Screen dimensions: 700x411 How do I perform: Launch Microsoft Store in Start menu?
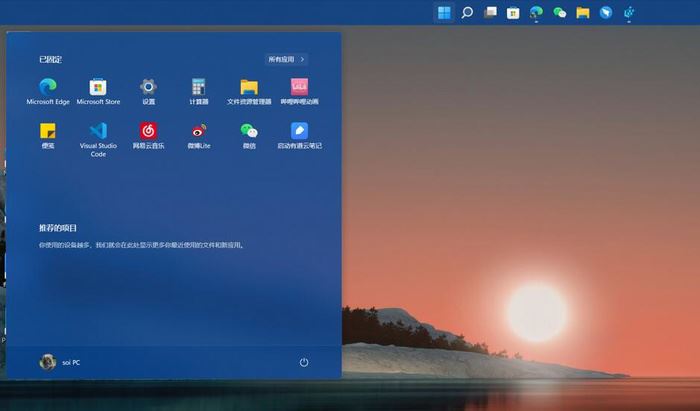[98, 88]
